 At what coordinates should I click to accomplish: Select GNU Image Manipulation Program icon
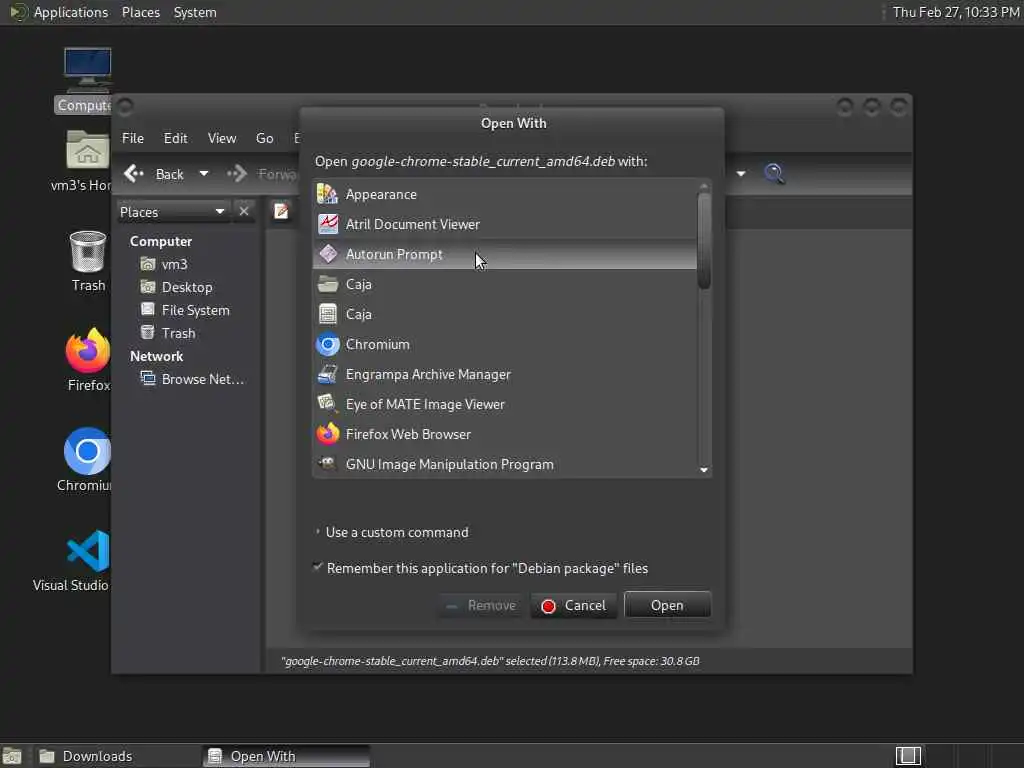[x=327, y=464]
